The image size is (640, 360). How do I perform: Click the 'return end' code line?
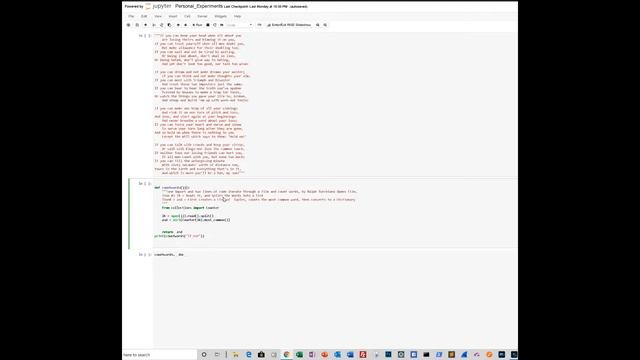(x=172, y=232)
